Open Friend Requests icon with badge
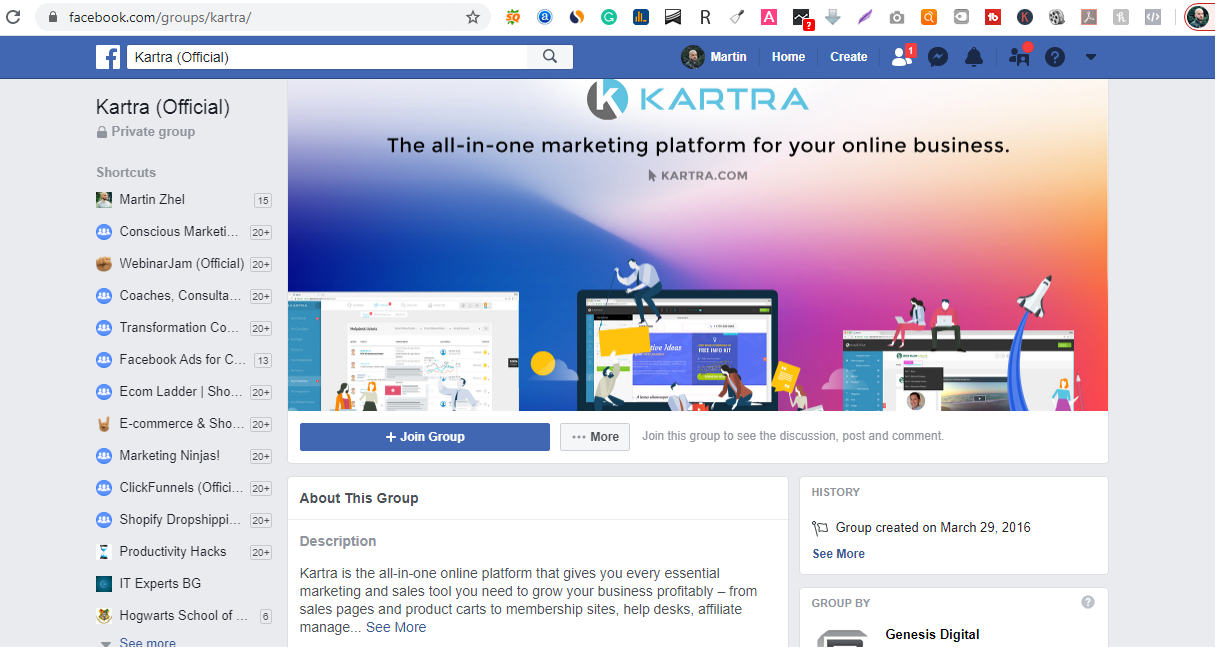1218x650 pixels. click(x=902, y=57)
